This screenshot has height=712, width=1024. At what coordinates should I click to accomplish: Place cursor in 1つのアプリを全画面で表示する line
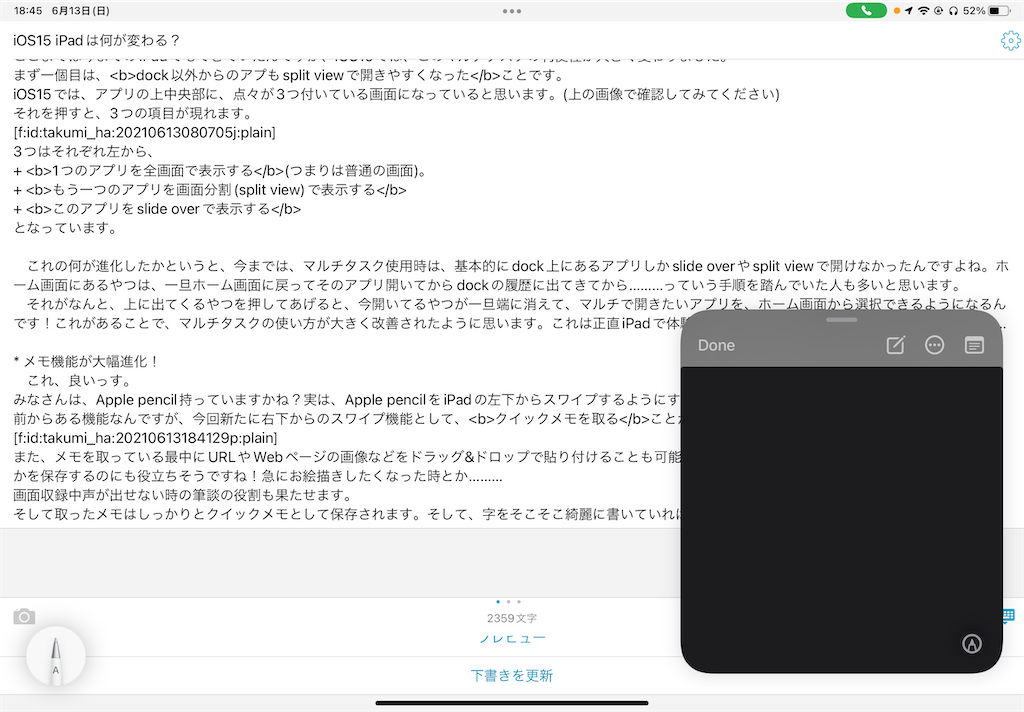pos(220,170)
